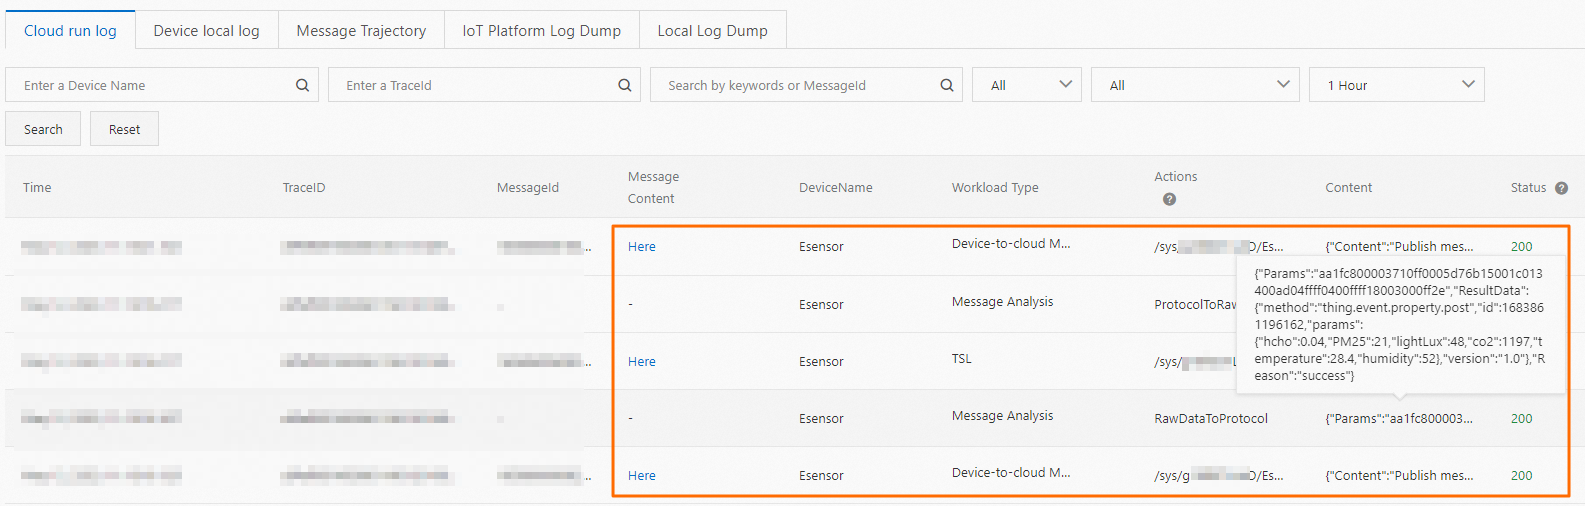1585x506 pixels.
Task: Click the device name search magnifier icon
Action: [302, 85]
